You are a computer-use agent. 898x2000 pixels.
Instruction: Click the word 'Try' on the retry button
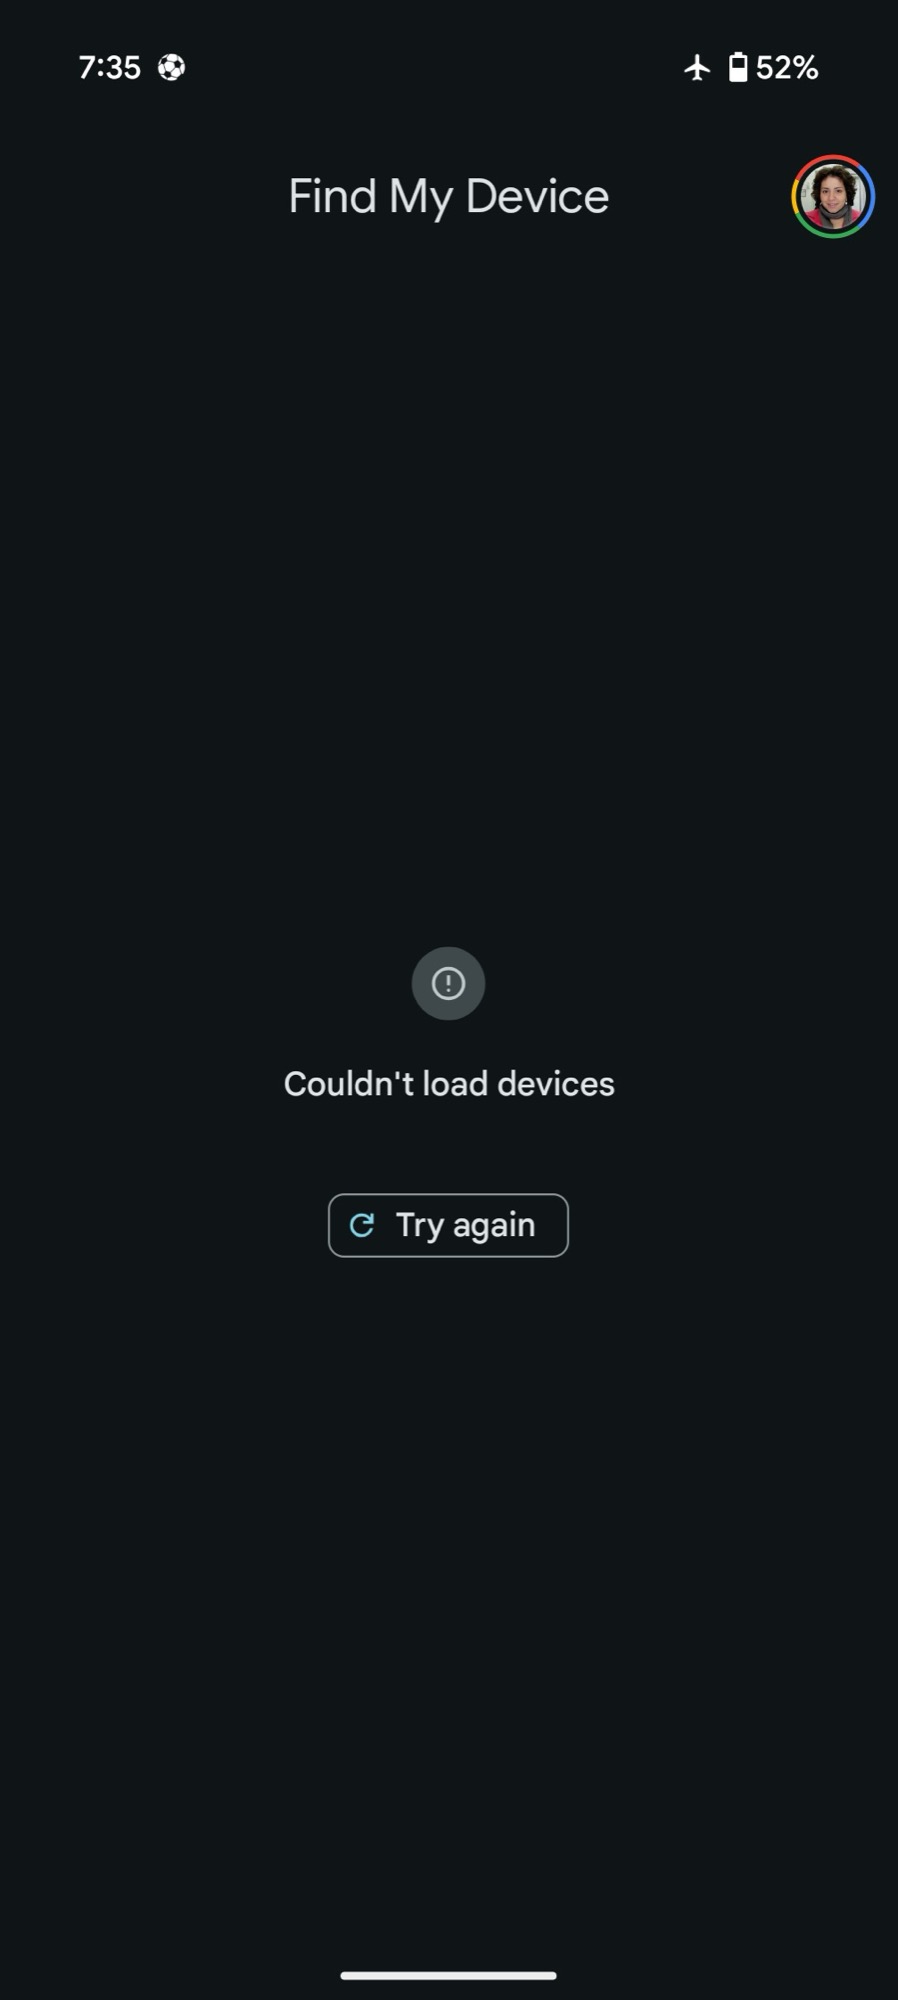(419, 1226)
